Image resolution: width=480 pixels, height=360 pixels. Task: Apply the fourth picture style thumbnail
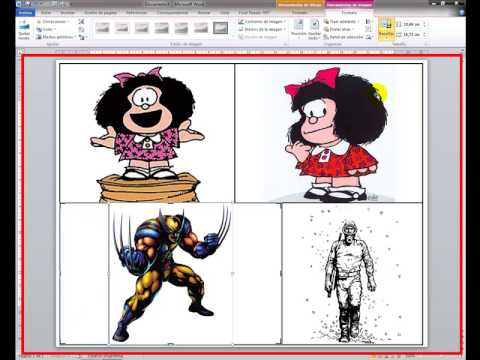[161, 28]
